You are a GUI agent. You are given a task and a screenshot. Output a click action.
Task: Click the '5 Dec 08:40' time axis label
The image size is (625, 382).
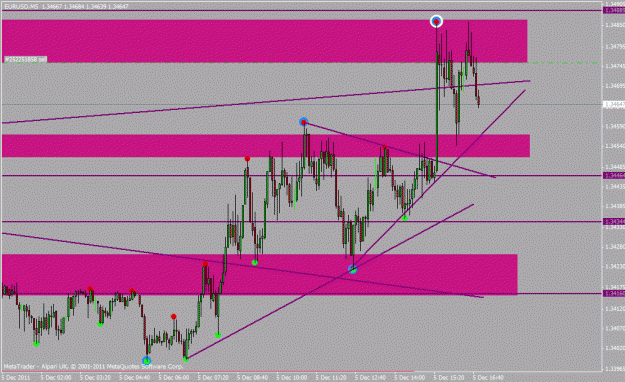(253, 377)
